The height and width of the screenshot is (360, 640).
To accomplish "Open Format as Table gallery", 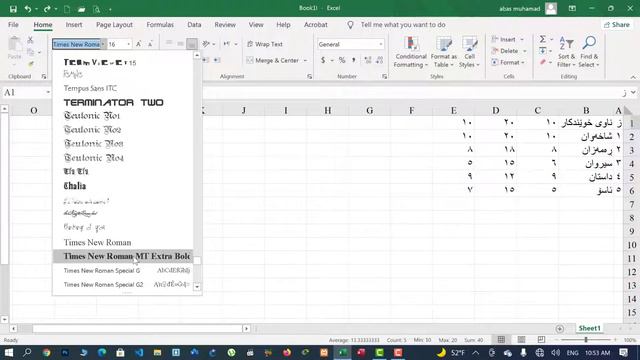I will pos(444,52).
